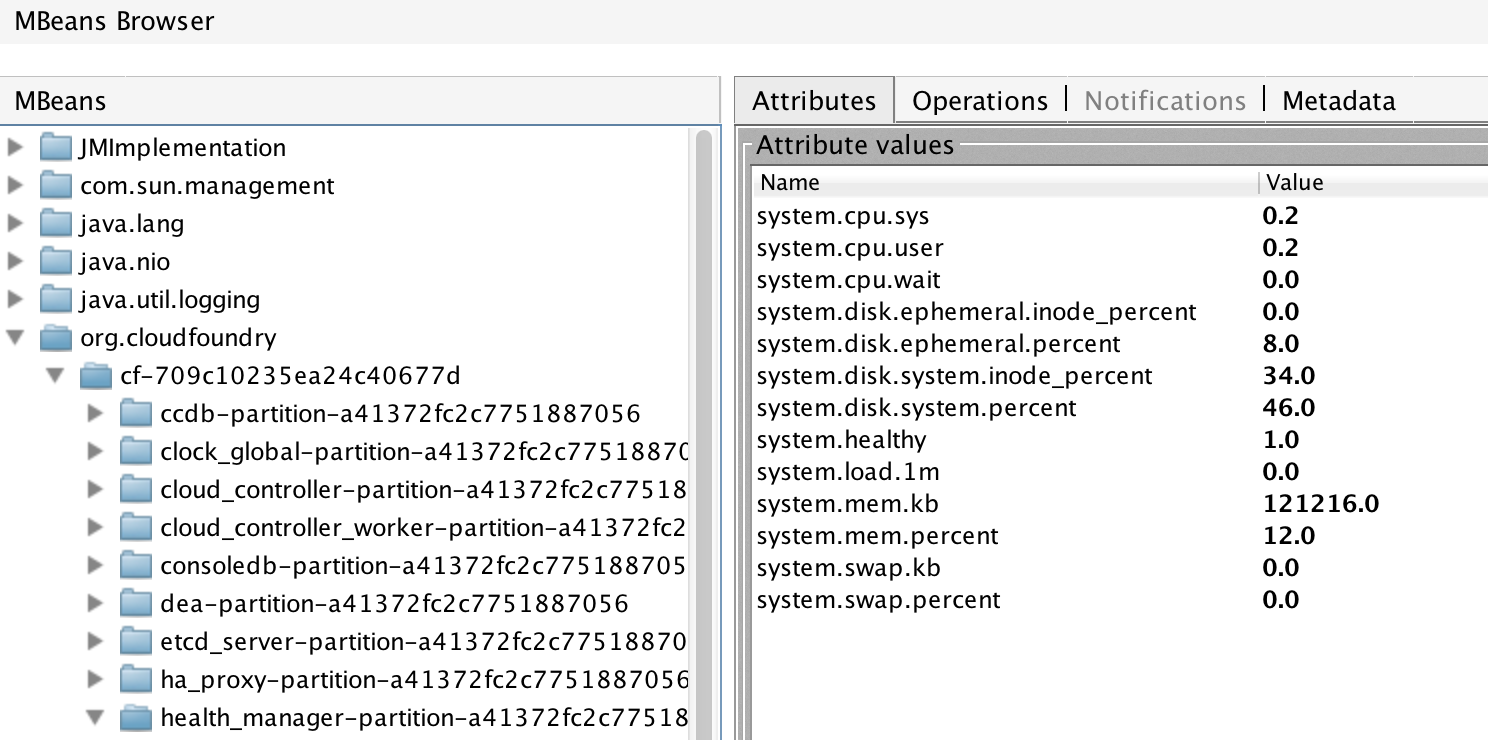
Task: Switch to the Attributes tab
Action: [x=814, y=101]
